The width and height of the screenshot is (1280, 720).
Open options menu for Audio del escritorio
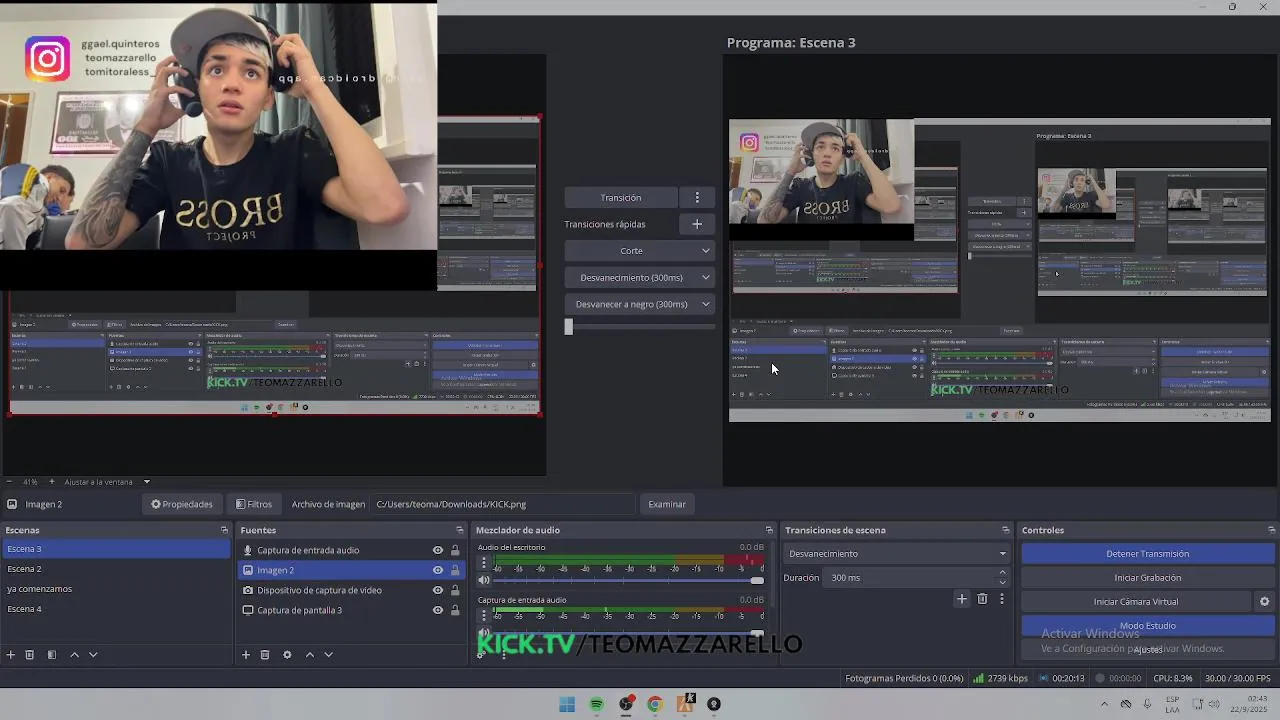484,563
